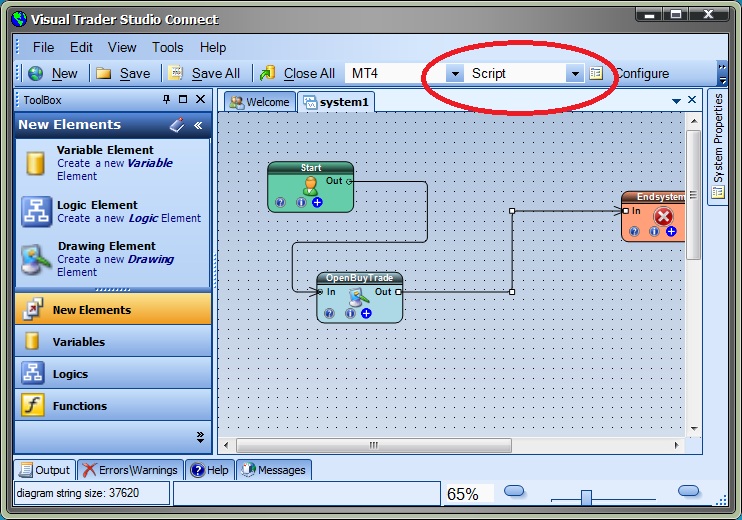742x520 pixels.
Task: Open the Variables toolbox section
Action: [x=113, y=341]
